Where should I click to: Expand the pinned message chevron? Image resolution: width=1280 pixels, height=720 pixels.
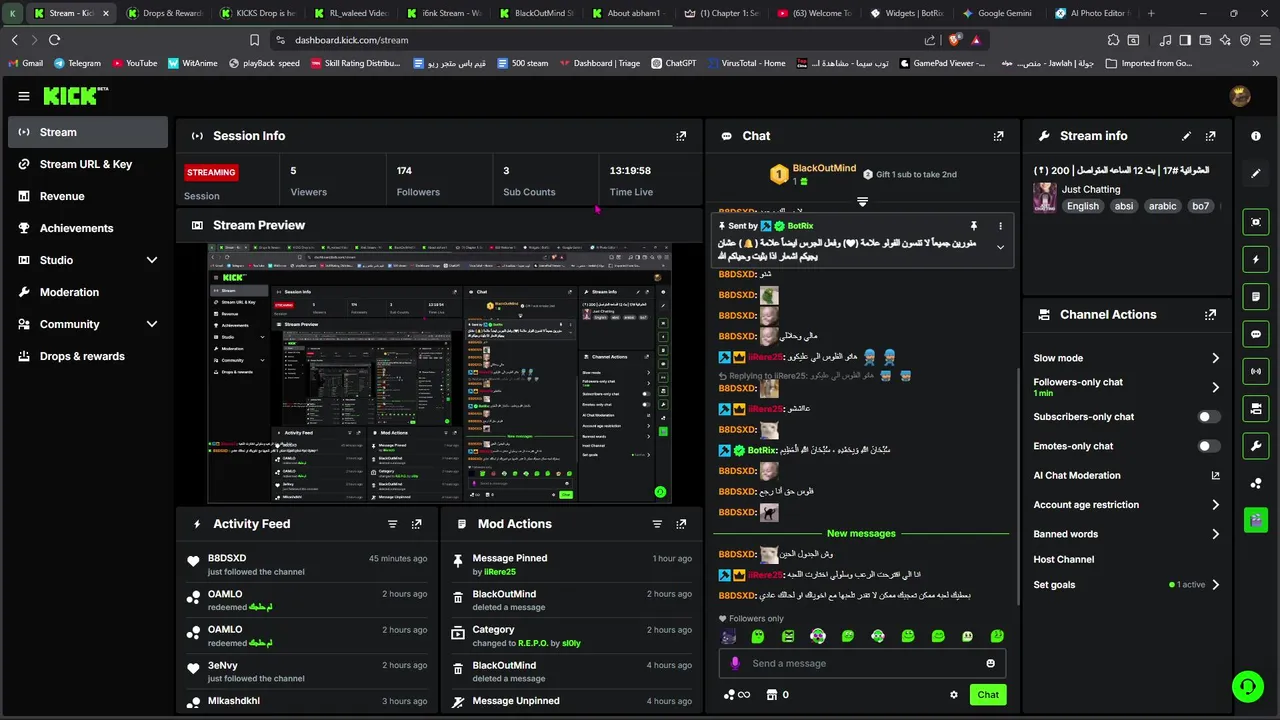[x=1000, y=248]
